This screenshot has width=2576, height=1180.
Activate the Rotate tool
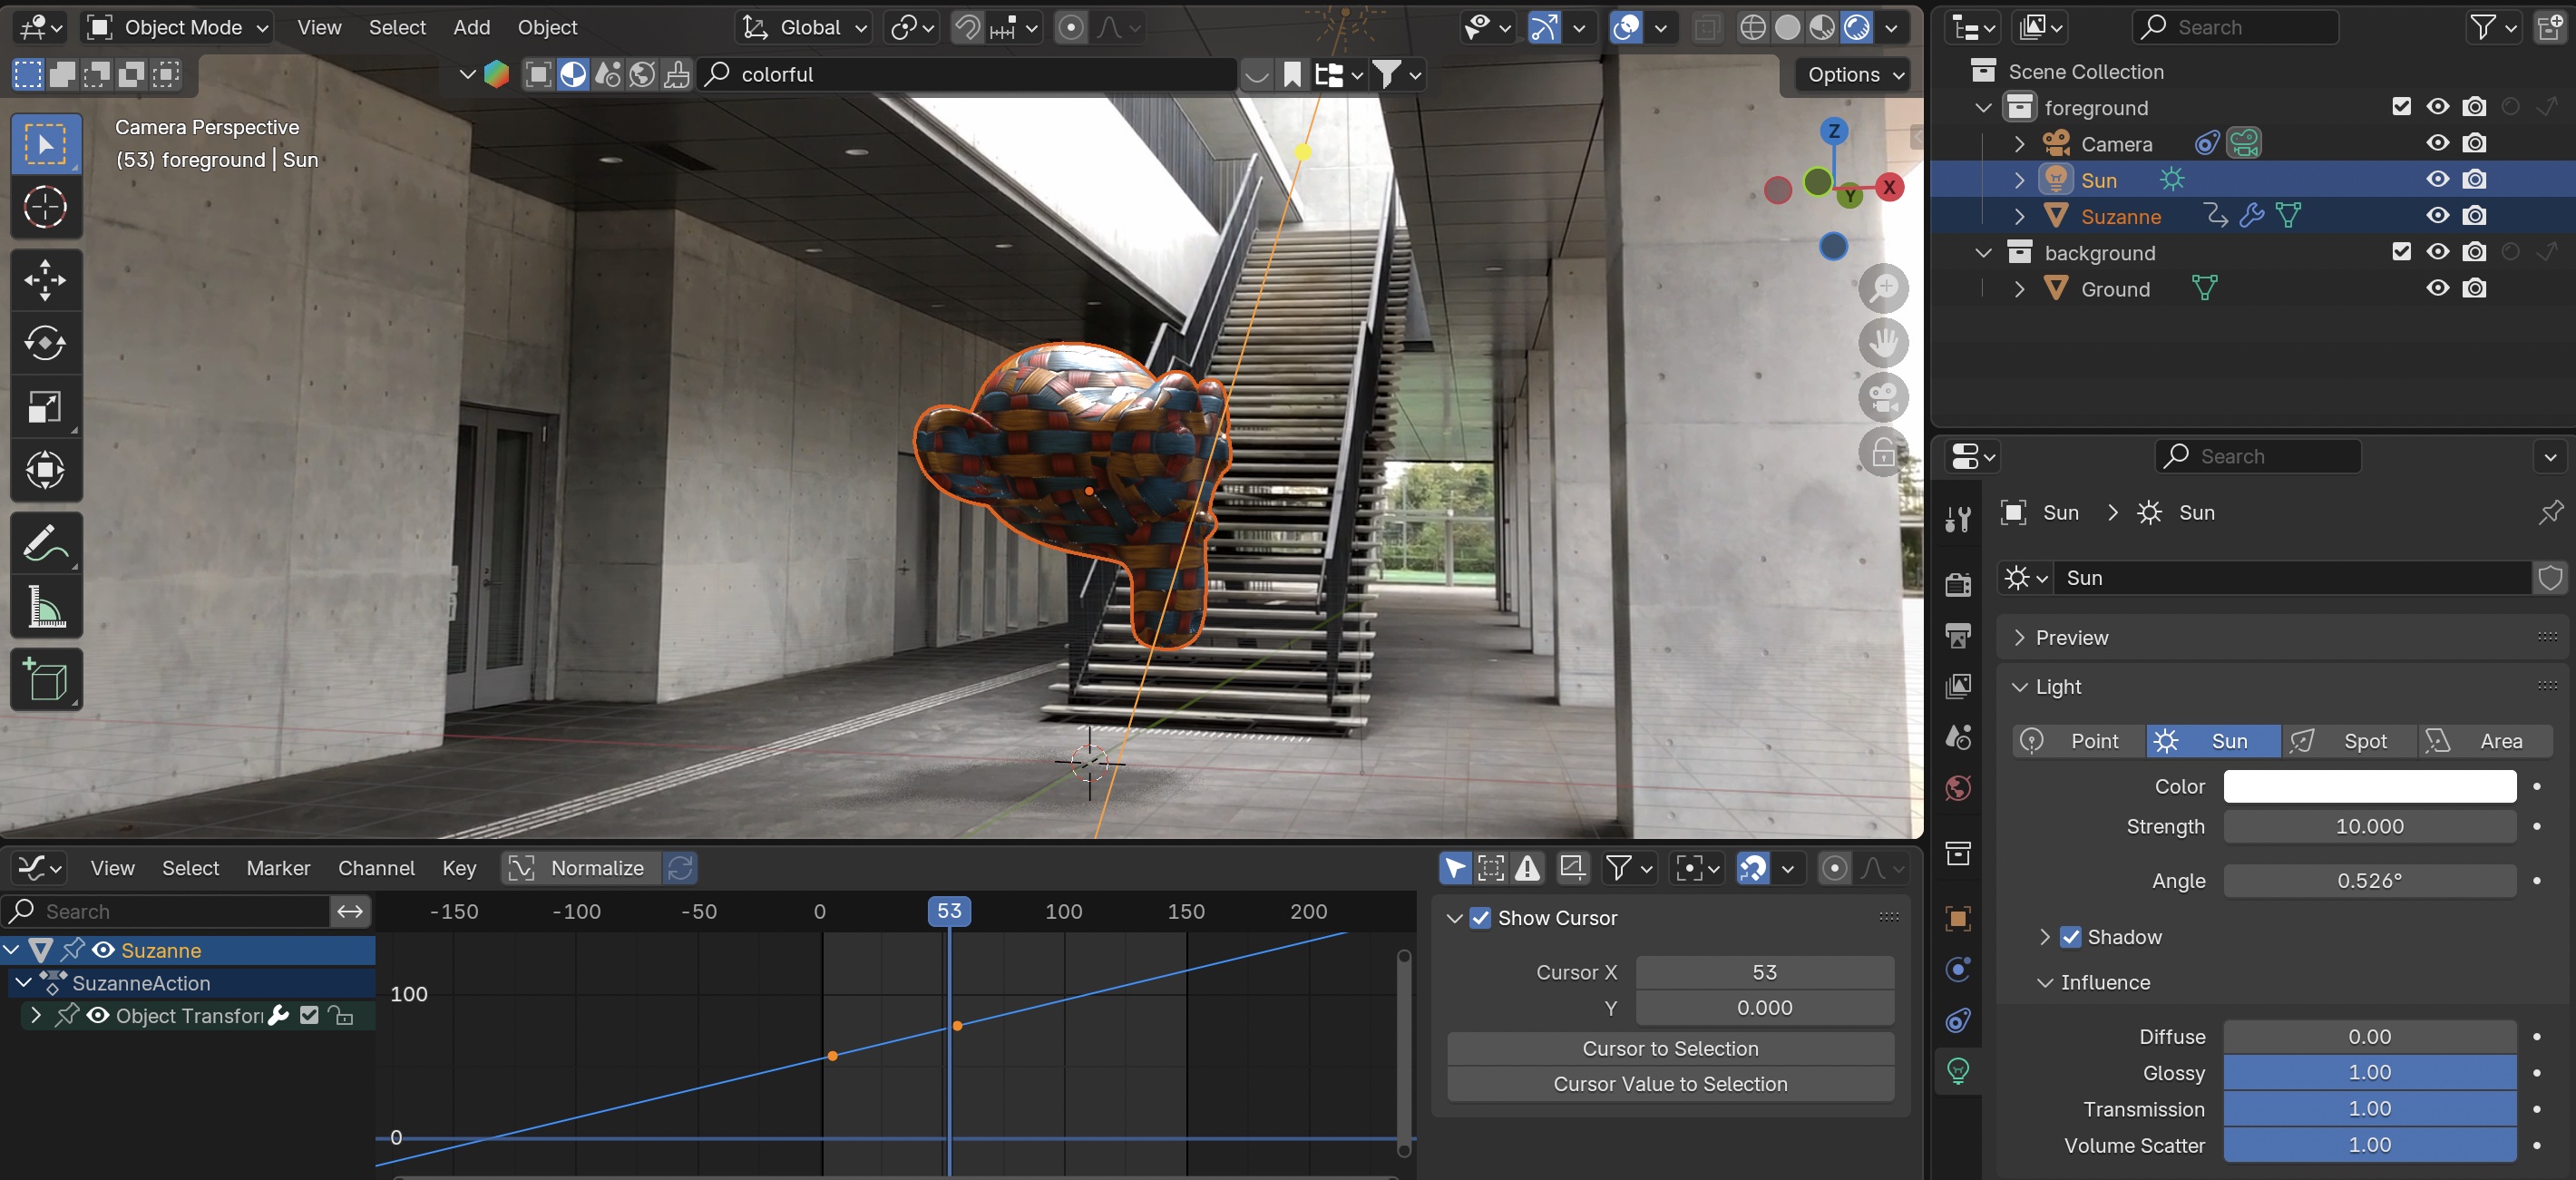click(x=45, y=344)
